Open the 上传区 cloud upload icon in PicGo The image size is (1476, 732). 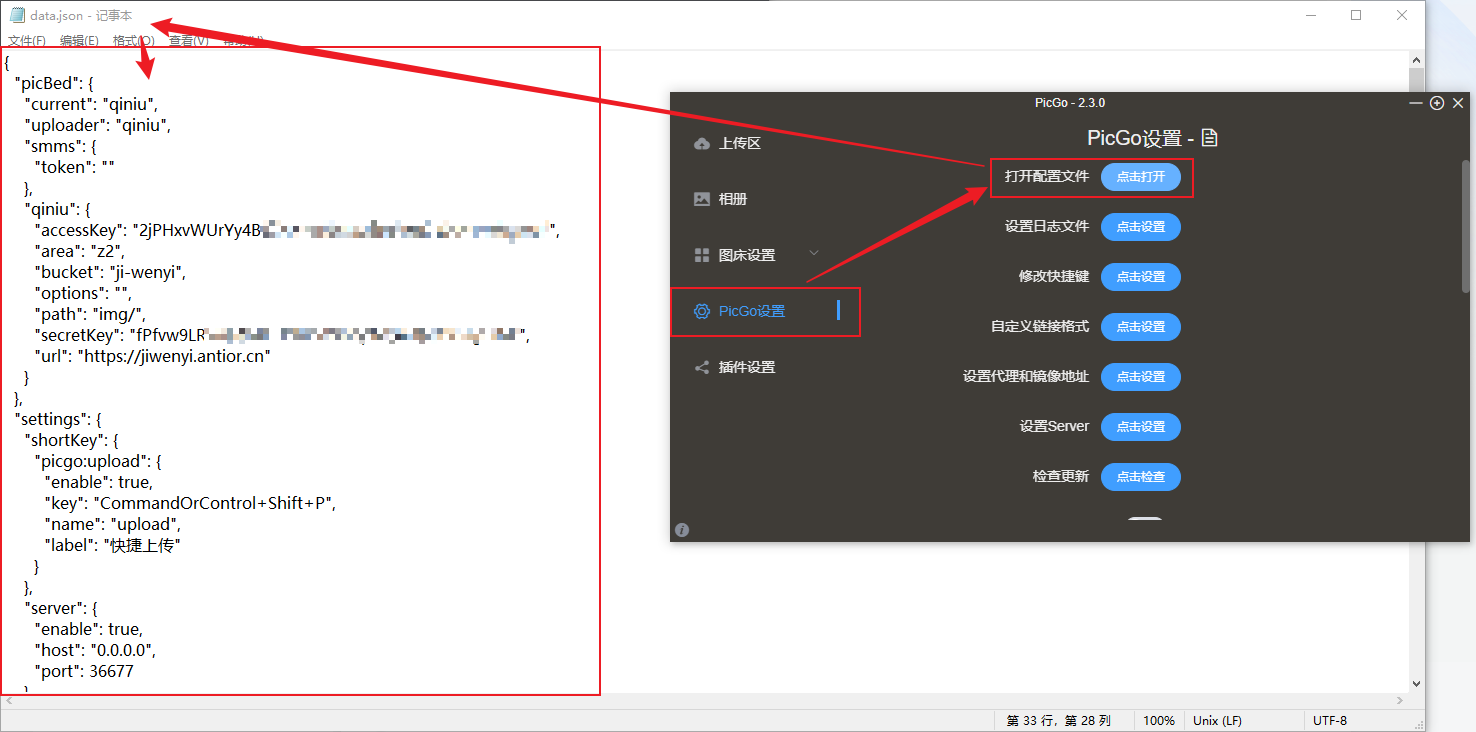click(x=702, y=143)
